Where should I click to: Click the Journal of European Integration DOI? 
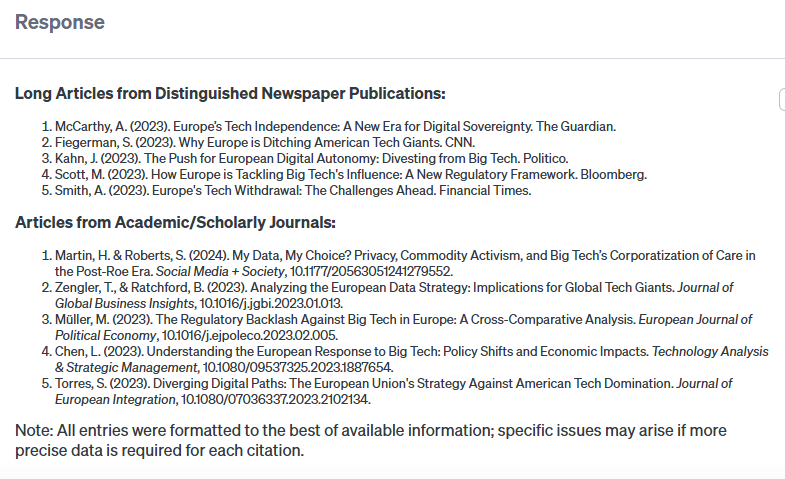click(275, 399)
